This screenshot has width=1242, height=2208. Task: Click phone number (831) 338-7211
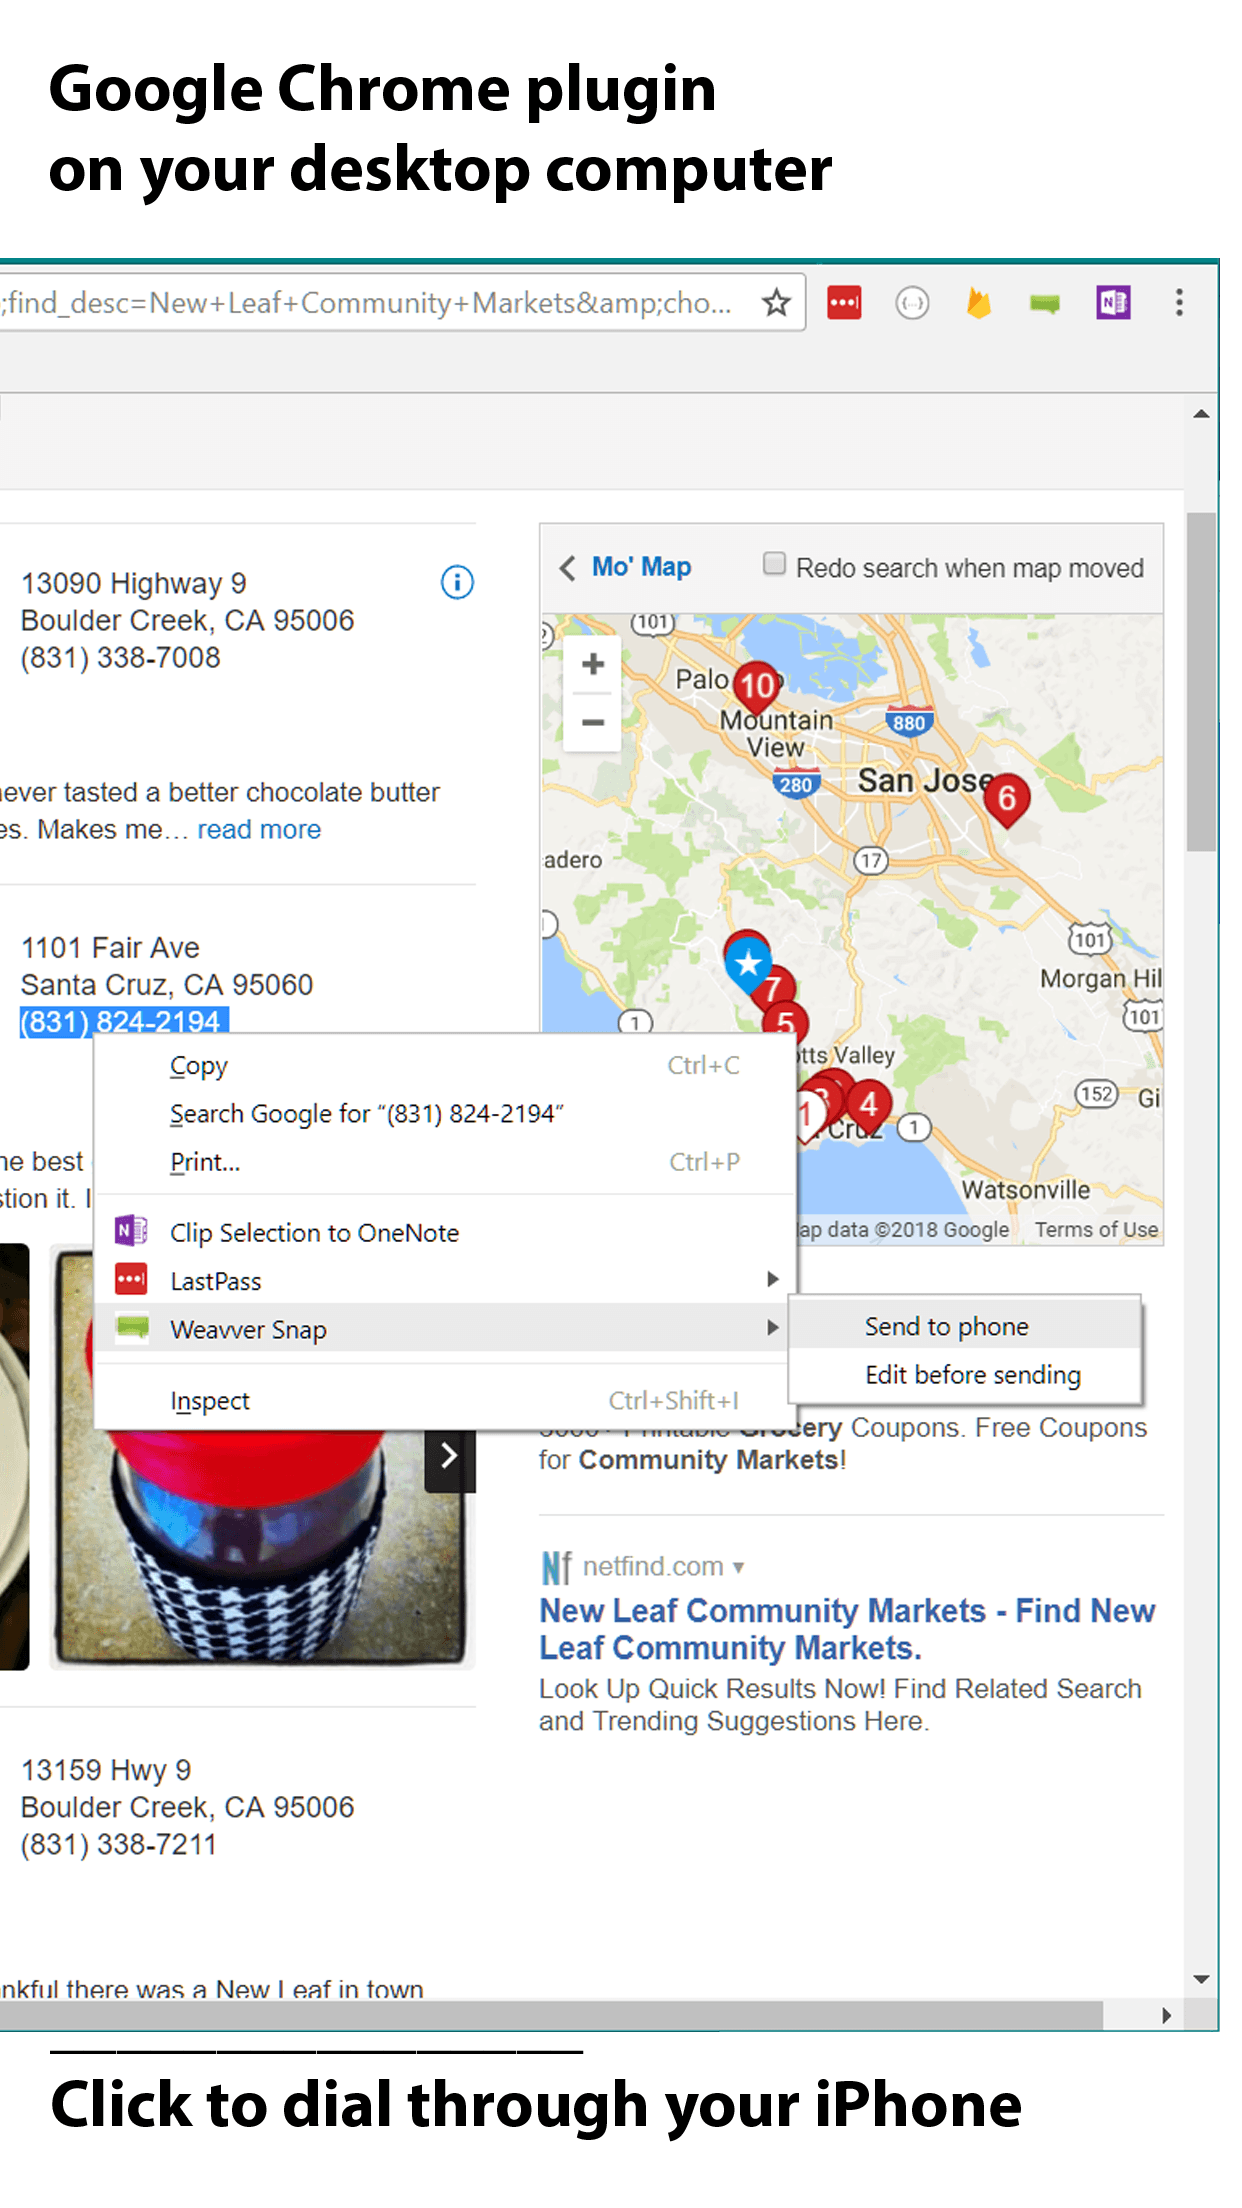(118, 1845)
